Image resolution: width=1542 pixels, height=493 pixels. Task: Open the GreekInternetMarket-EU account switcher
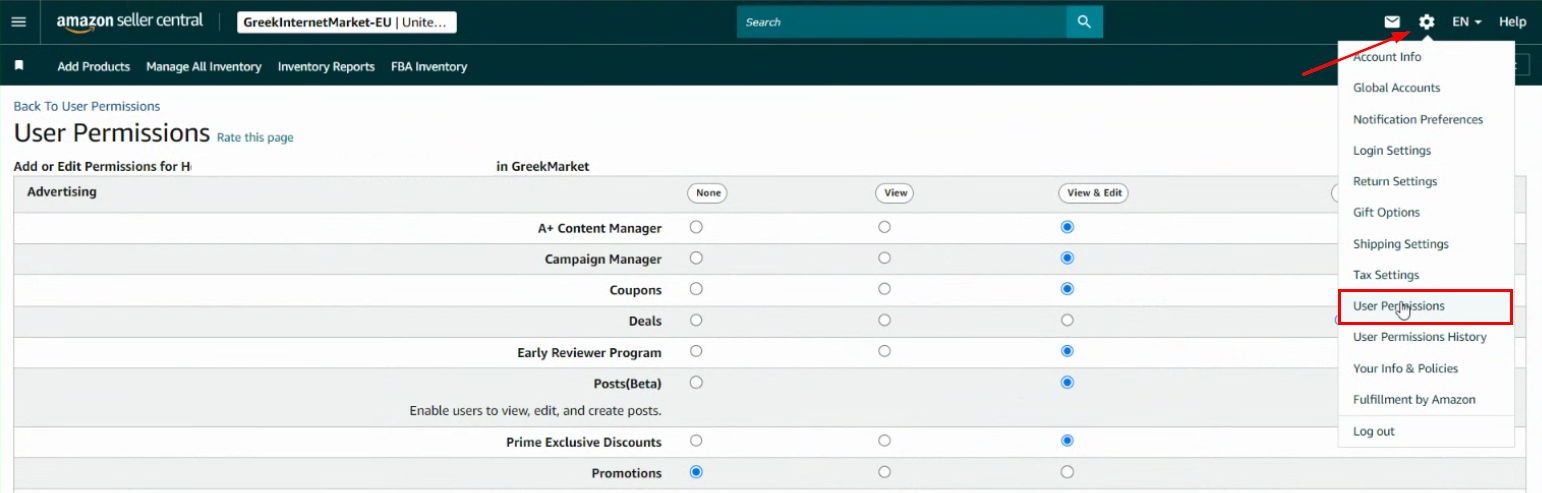346,22
